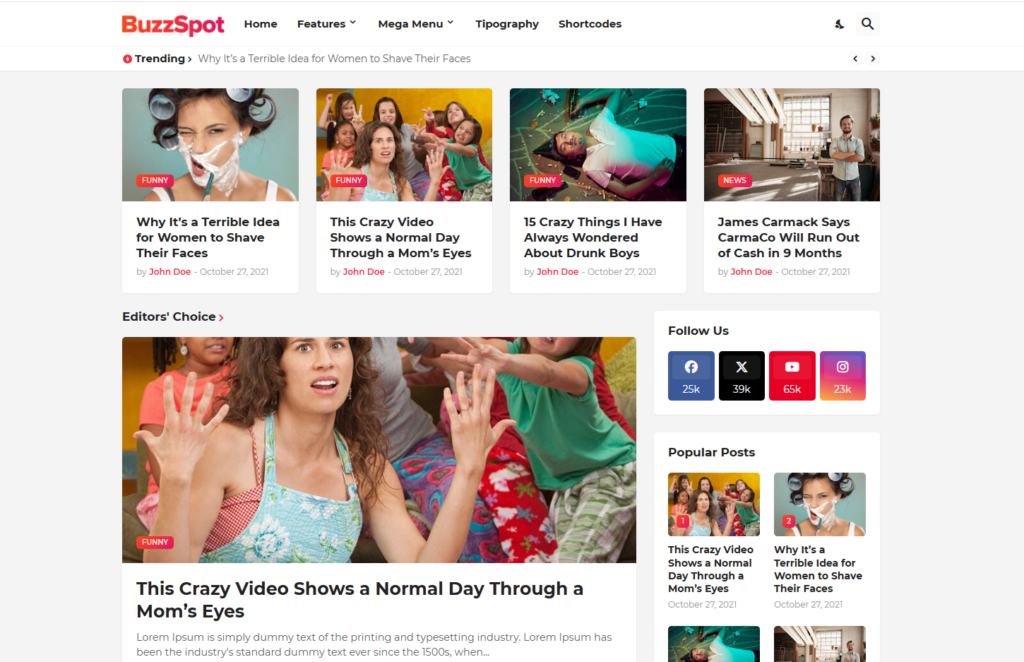The image size is (1024, 662).
Task: Click the BuzzSpot logo
Action: 173,24
